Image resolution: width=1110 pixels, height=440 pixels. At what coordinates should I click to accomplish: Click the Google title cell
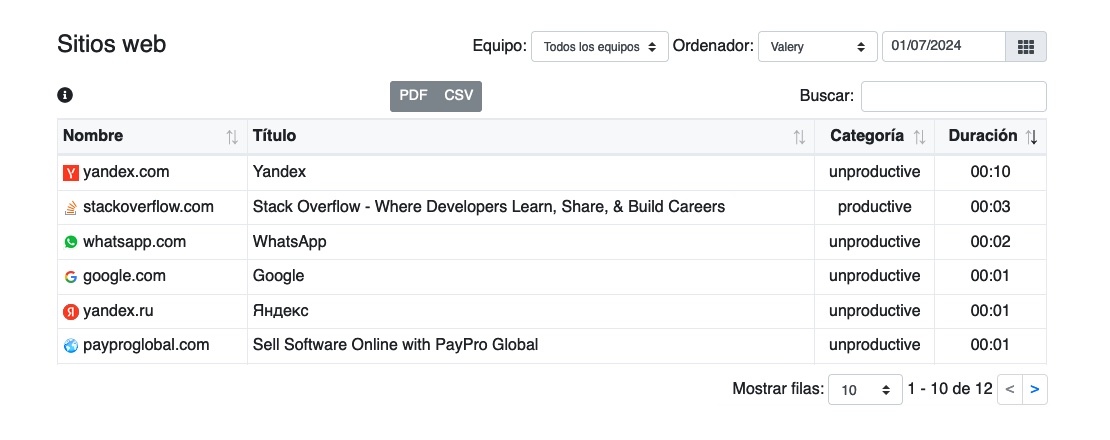(531, 277)
